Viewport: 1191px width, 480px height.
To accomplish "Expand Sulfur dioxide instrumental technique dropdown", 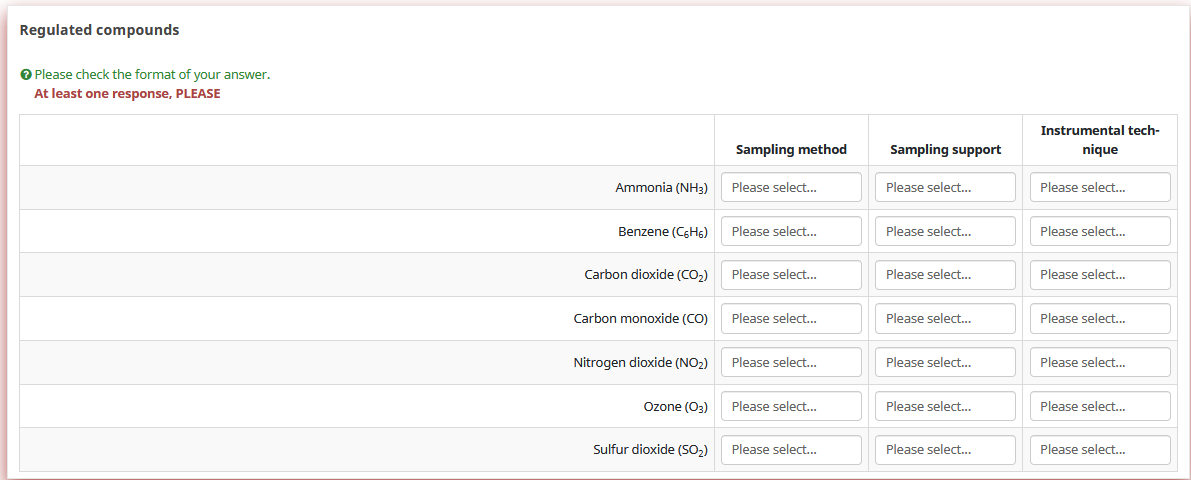I will point(1100,450).
